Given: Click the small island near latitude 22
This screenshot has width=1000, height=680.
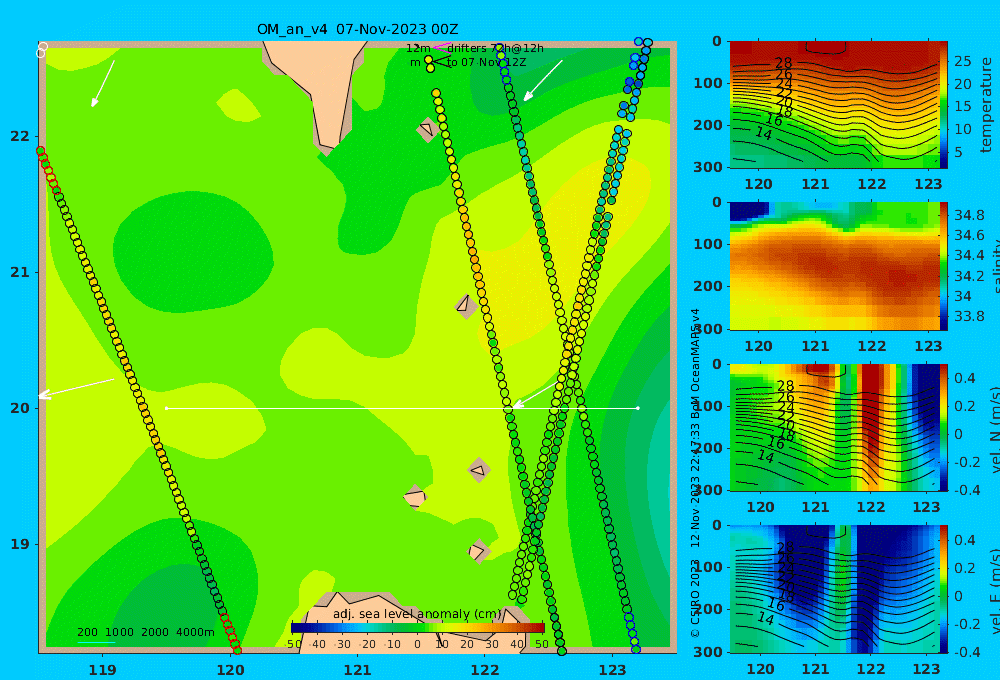Looking at the screenshot, I should [427, 129].
